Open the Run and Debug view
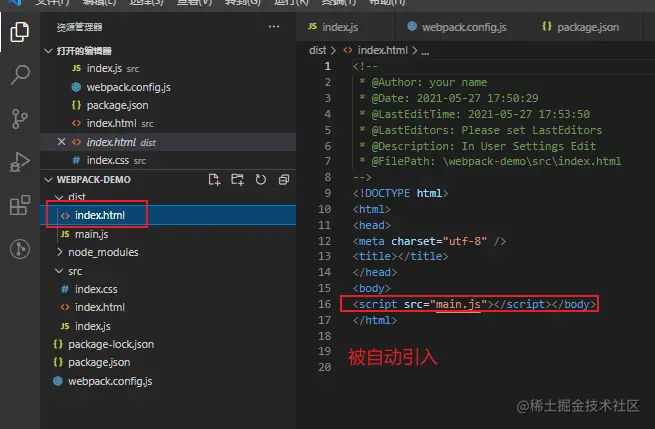This screenshot has width=655, height=429. pyautogui.click(x=20, y=162)
